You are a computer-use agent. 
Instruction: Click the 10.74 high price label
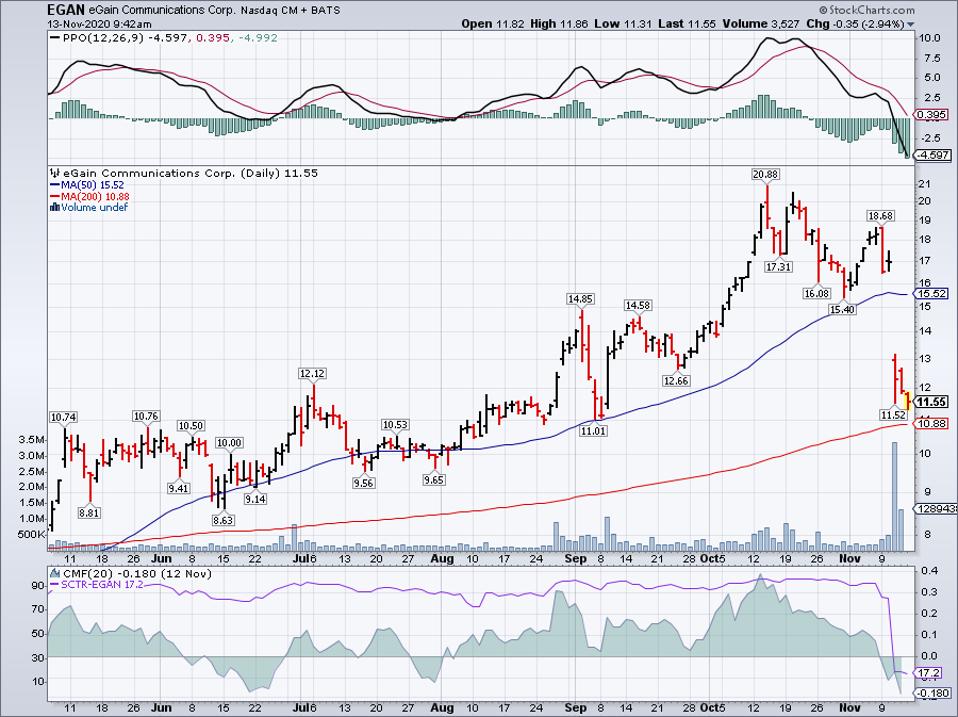click(64, 417)
